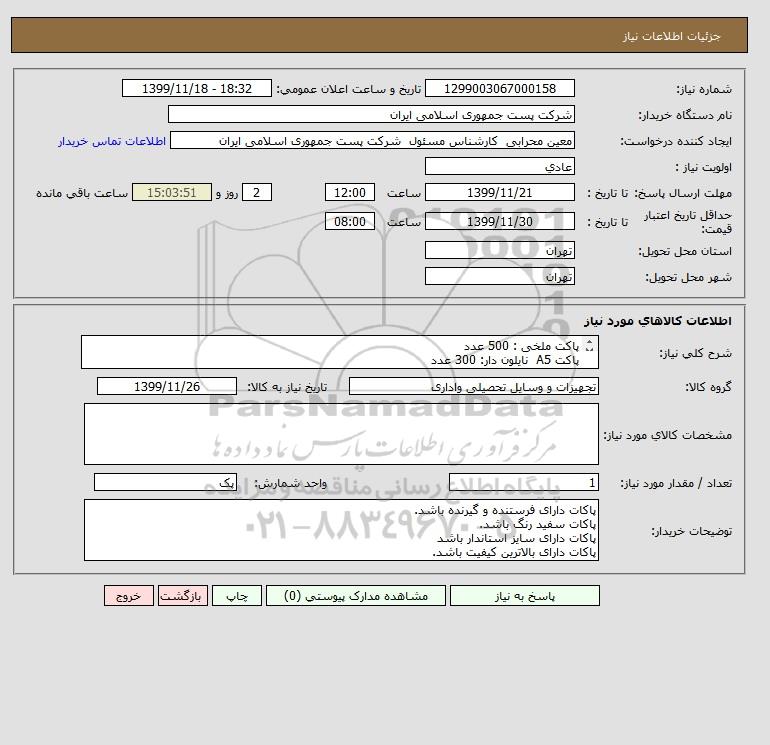770x745 pixels.
Task: Click the response deadline date 1399/11/21
Action: tap(499, 193)
